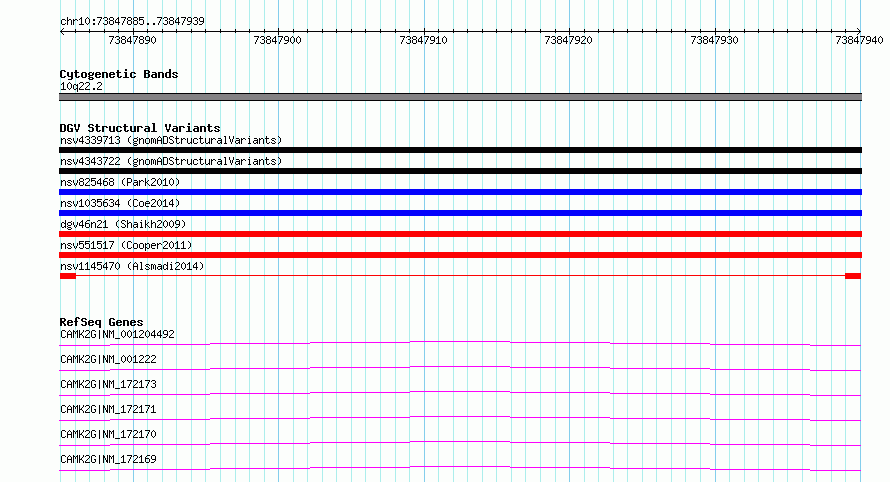This screenshot has height=482, width=890.
Task: Click ruler position 73847900
Action: pyautogui.click(x=278, y=40)
